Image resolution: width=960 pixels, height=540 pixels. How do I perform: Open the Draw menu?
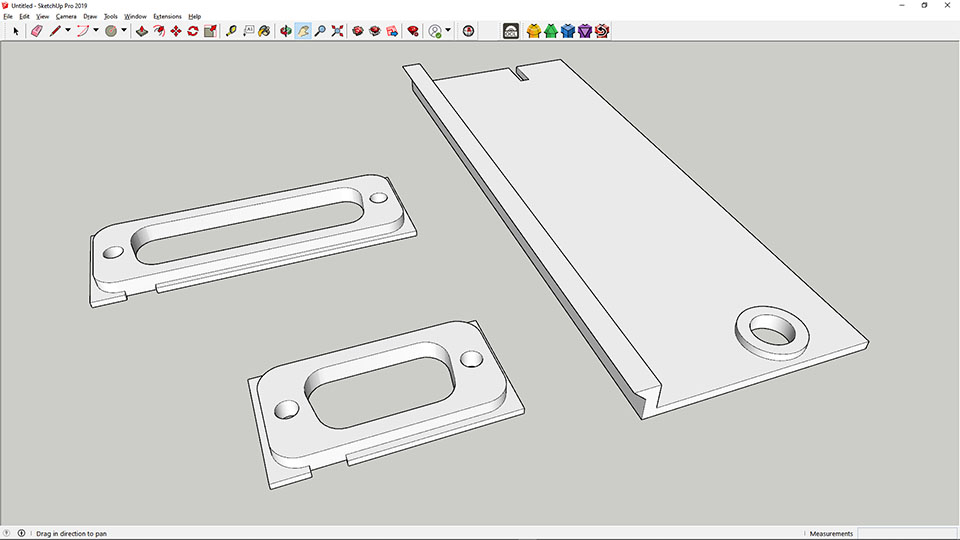[x=90, y=17]
